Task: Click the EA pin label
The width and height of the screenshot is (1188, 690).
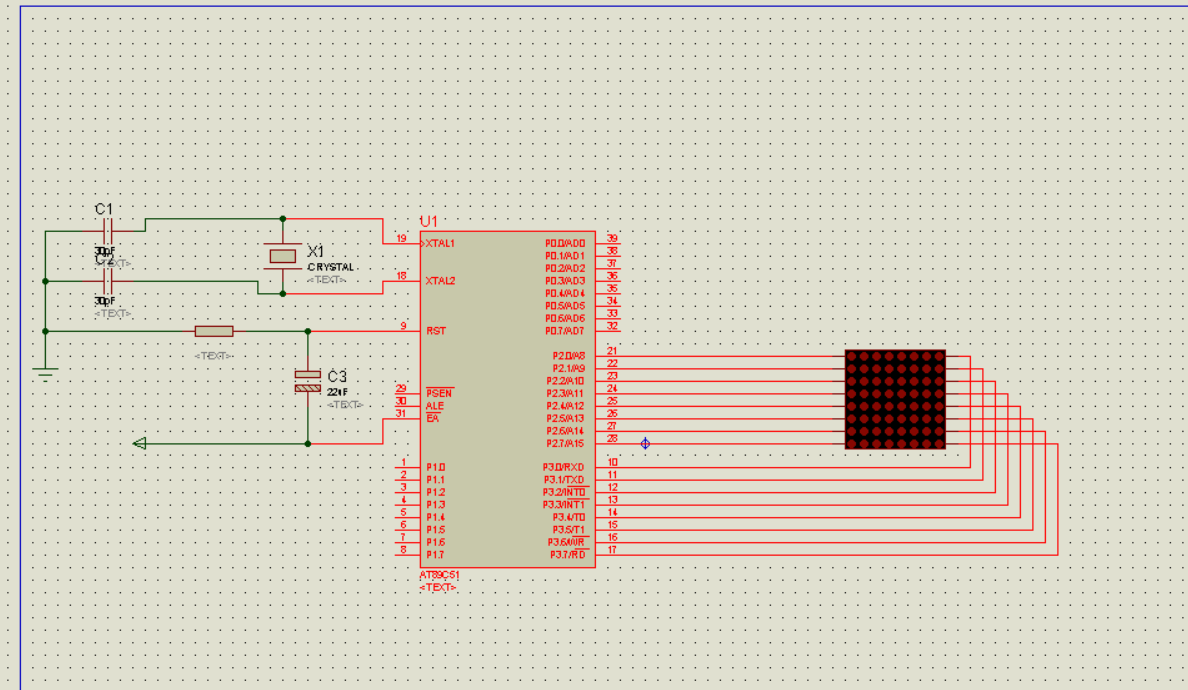Action: (x=432, y=418)
